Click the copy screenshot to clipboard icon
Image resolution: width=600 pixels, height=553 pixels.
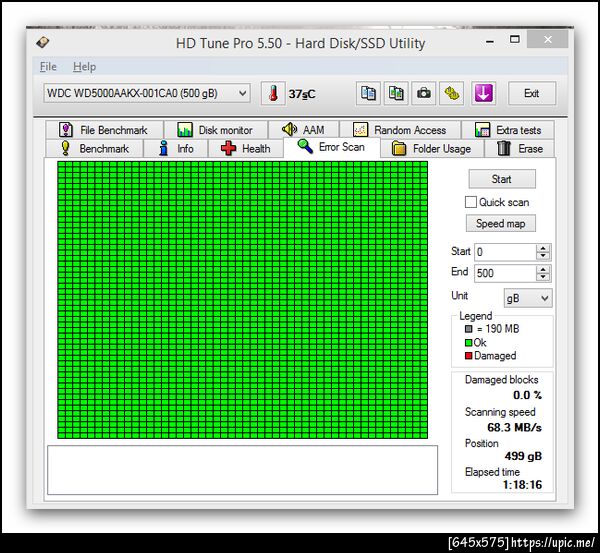[396, 93]
